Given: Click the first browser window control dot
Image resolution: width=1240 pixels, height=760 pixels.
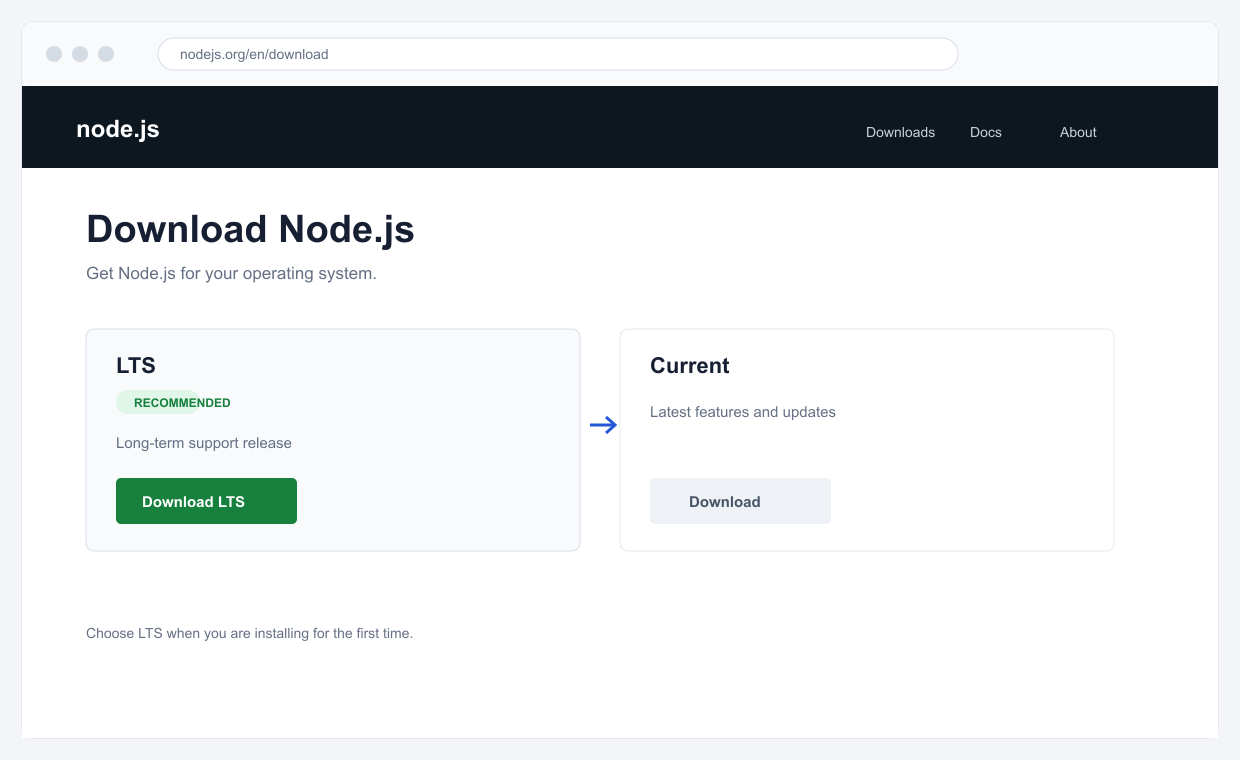Looking at the screenshot, I should click(54, 54).
